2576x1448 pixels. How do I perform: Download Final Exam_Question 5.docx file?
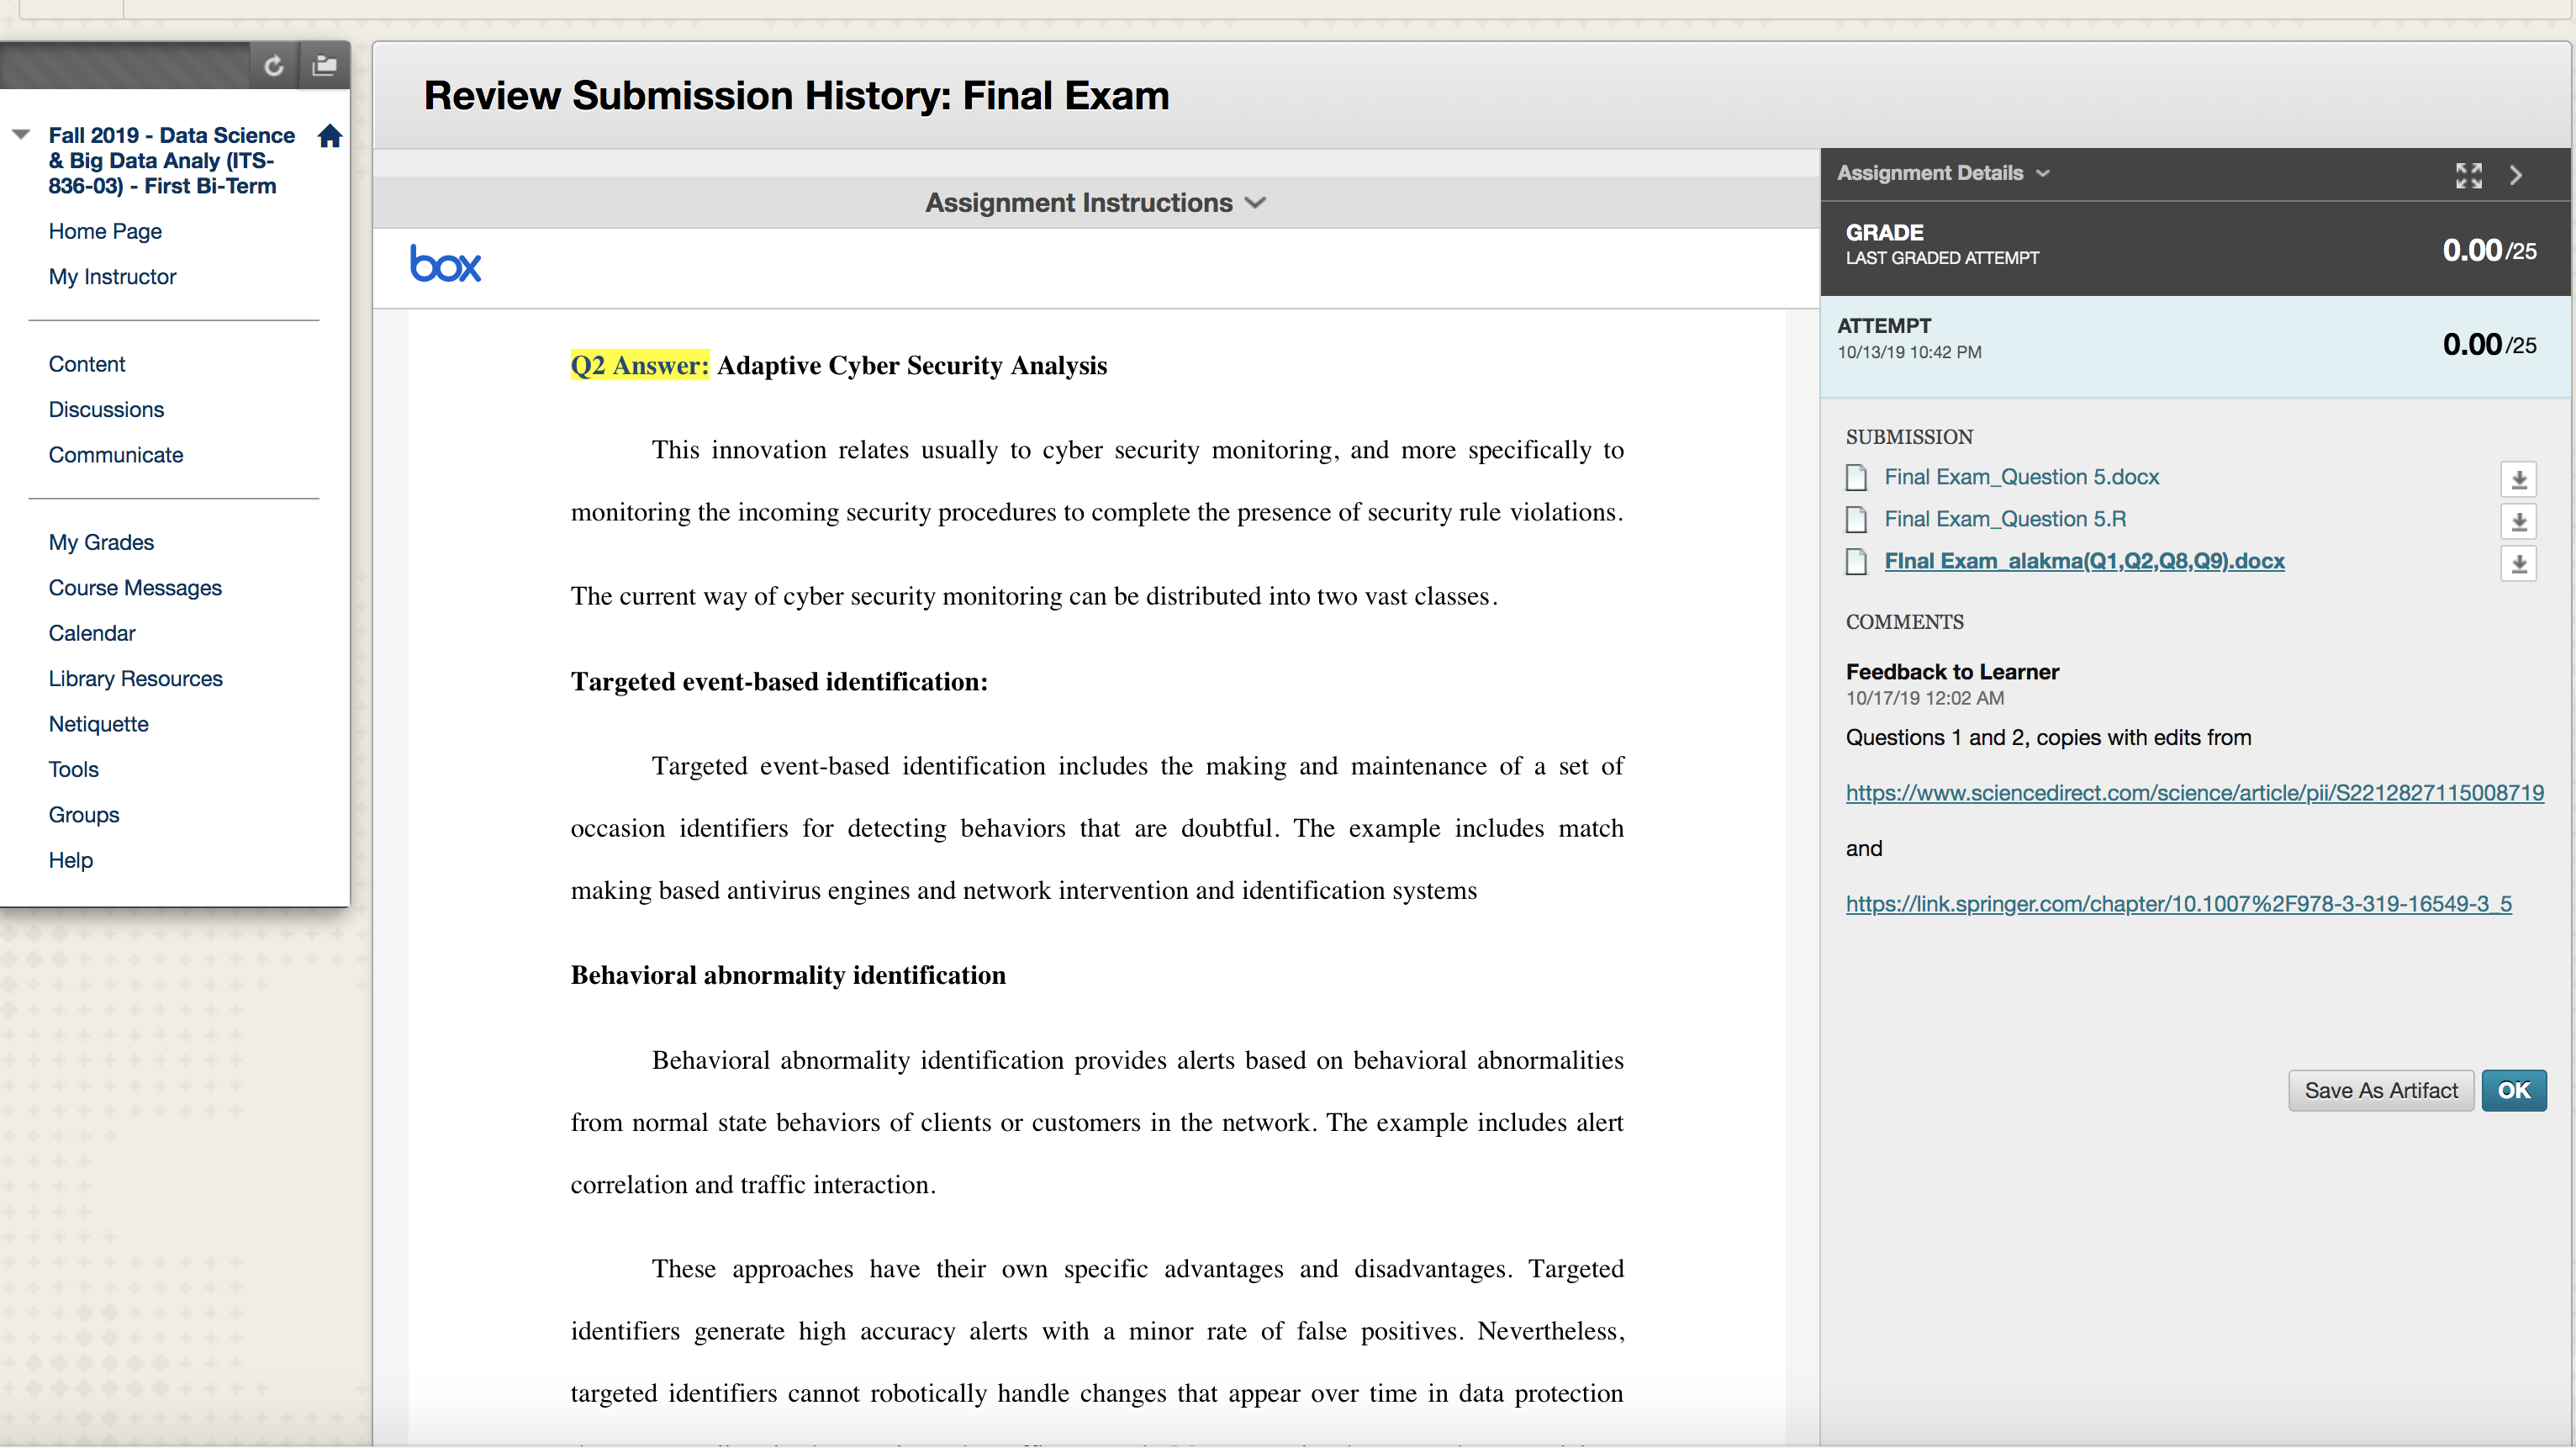click(x=2518, y=479)
